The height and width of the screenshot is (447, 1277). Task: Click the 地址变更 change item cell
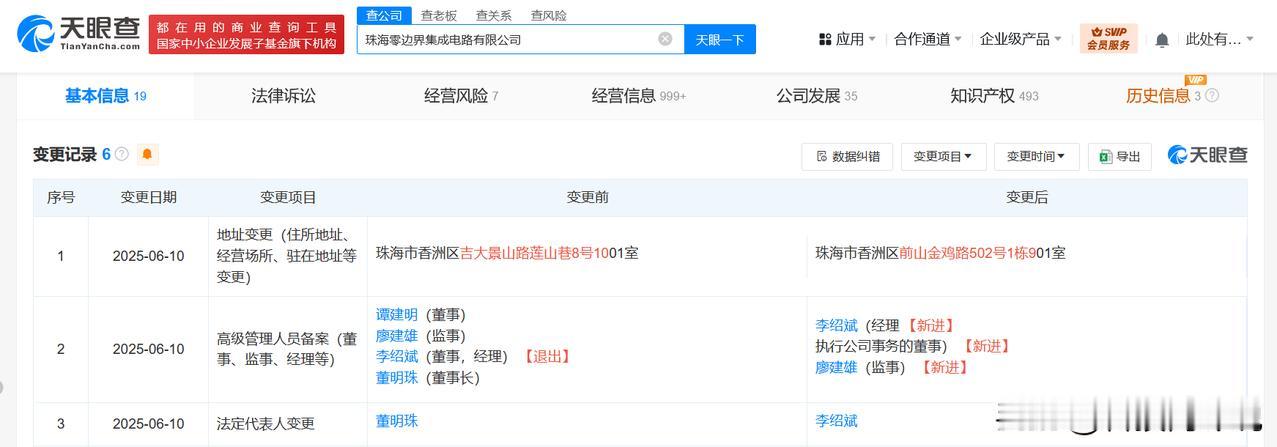[288, 256]
